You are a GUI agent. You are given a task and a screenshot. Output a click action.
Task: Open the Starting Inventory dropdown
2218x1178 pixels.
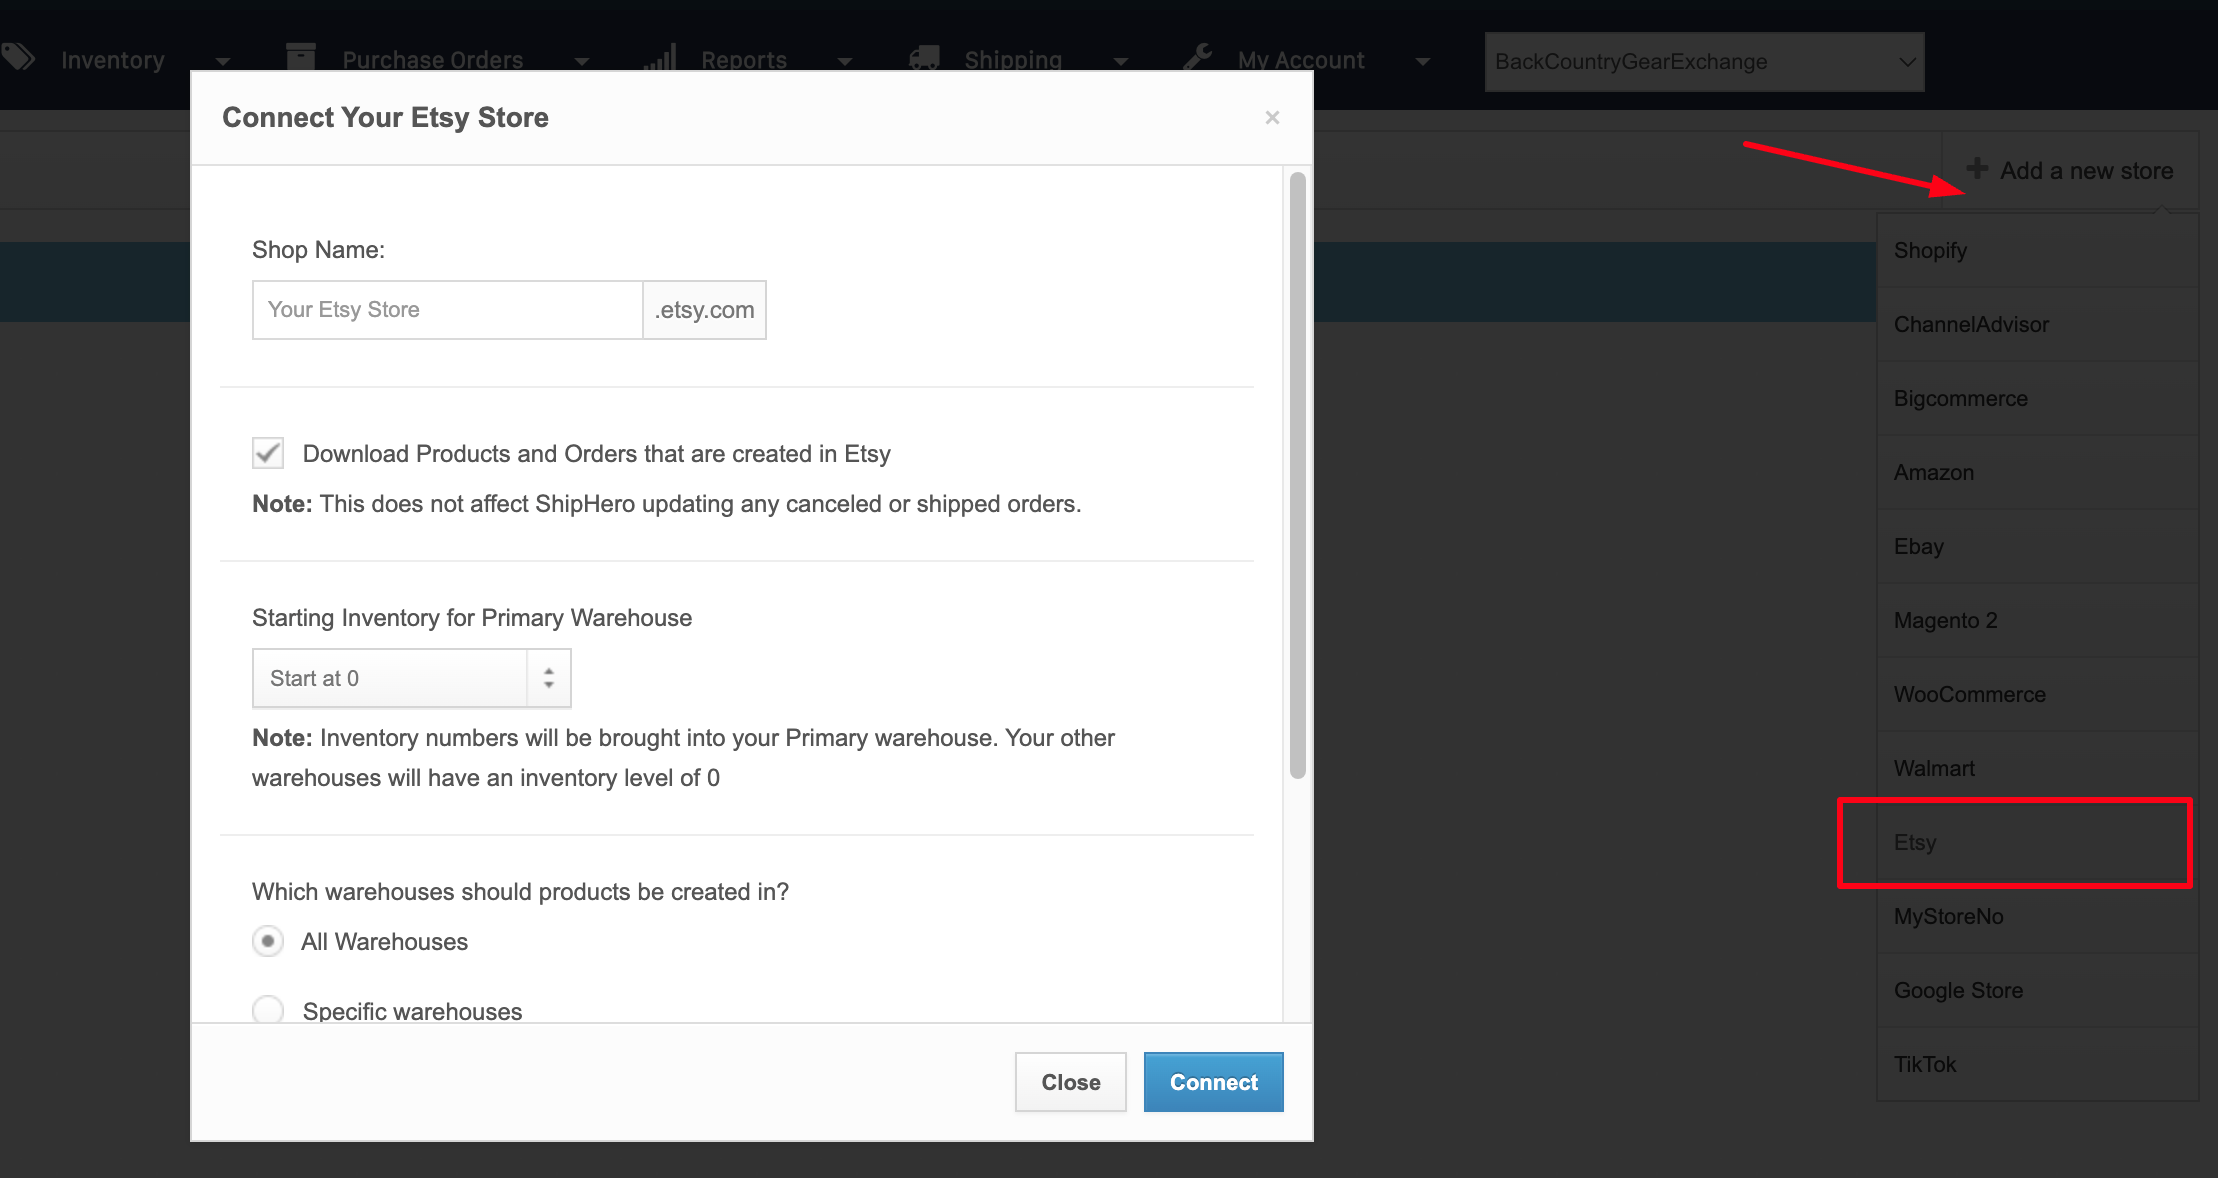(411, 678)
